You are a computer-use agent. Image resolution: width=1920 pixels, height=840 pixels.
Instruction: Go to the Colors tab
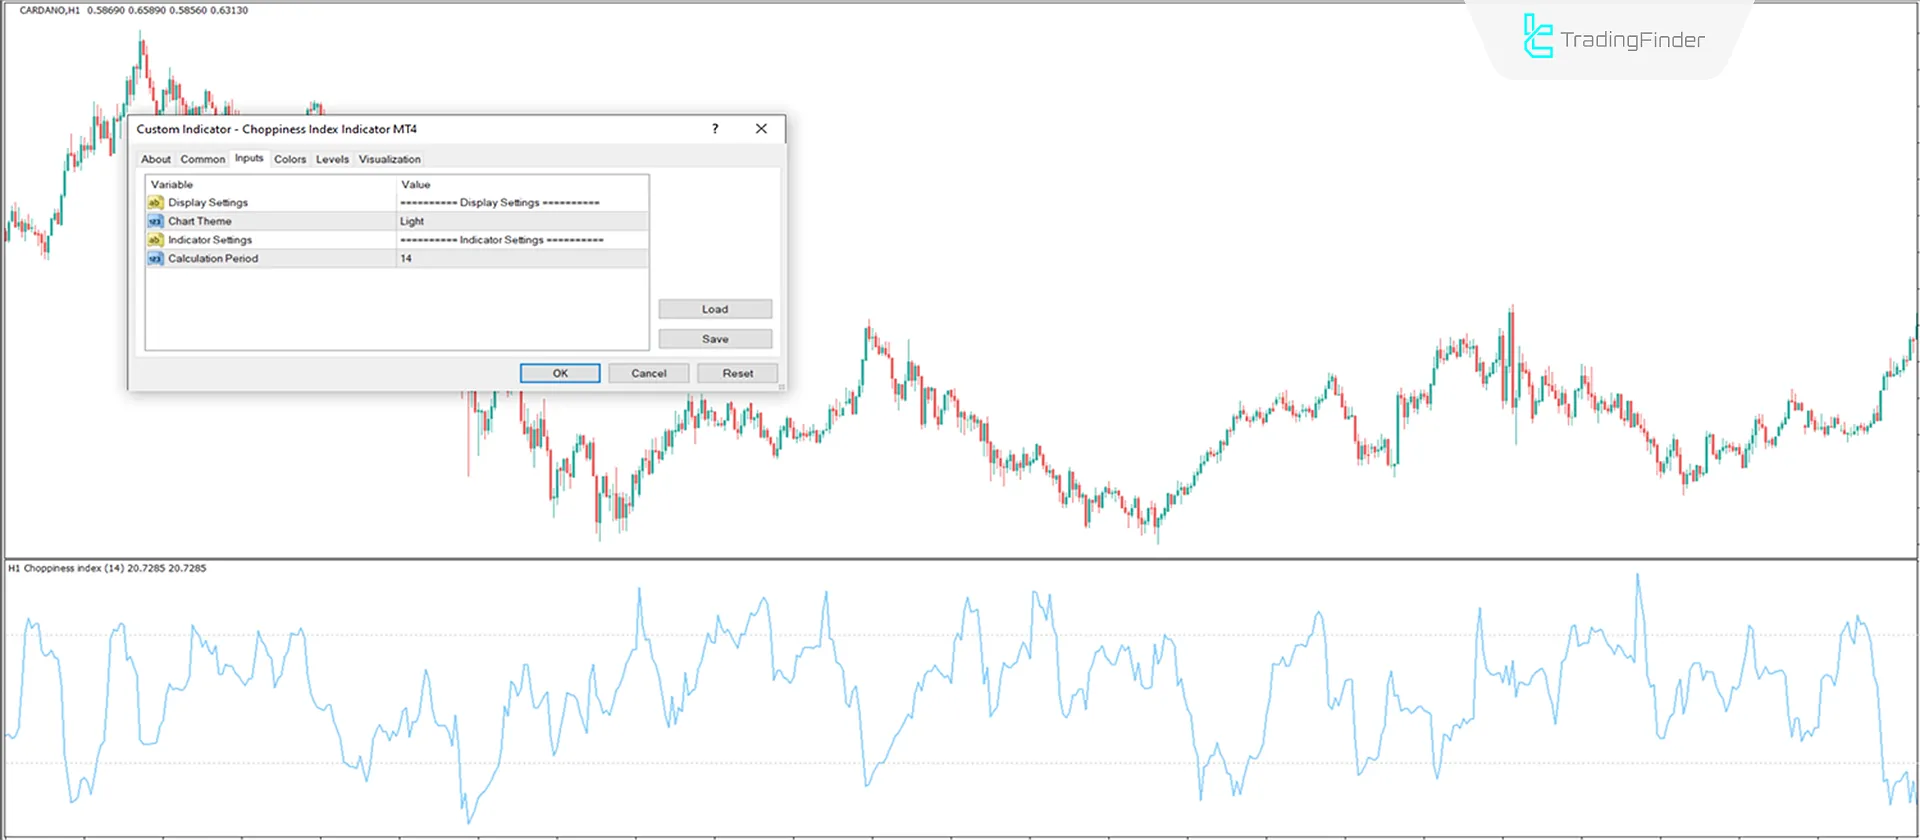[290, 159]
